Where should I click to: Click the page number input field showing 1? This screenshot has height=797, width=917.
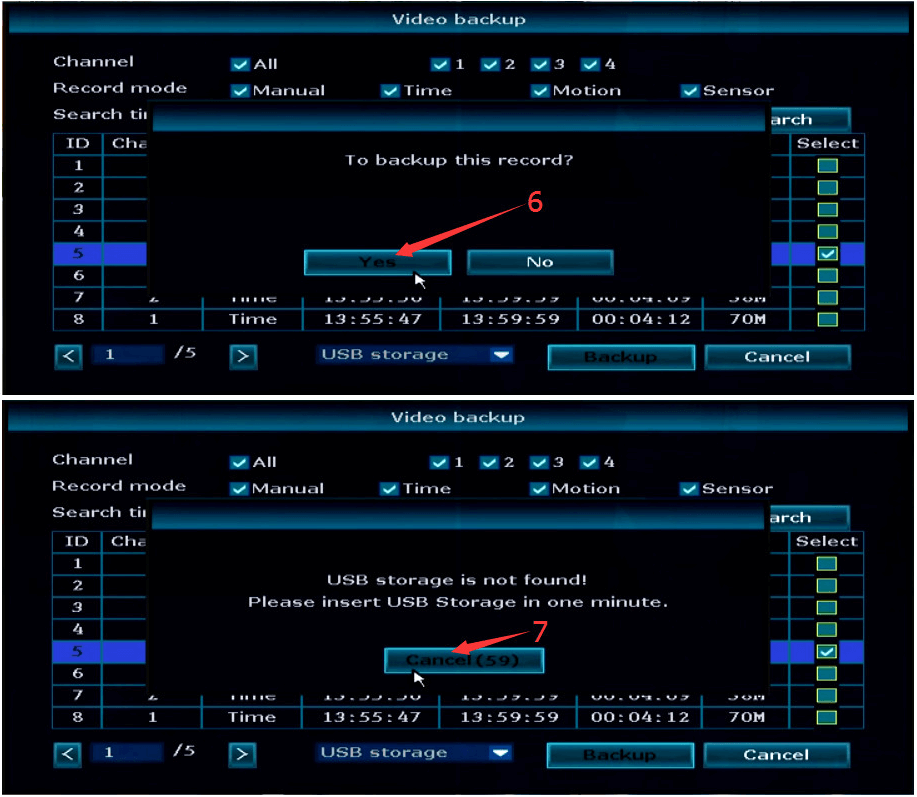[x=127, y=354]
